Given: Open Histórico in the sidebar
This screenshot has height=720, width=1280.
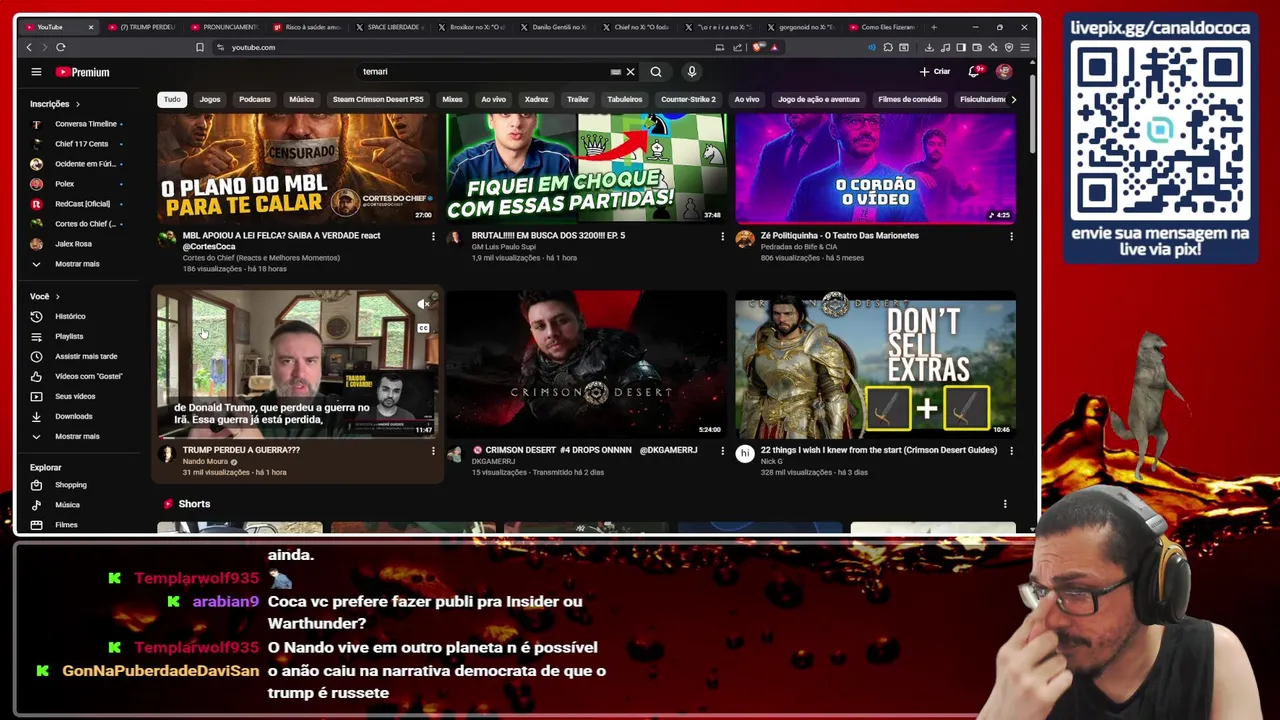Looking at the screenshot, I should point(70,316).
